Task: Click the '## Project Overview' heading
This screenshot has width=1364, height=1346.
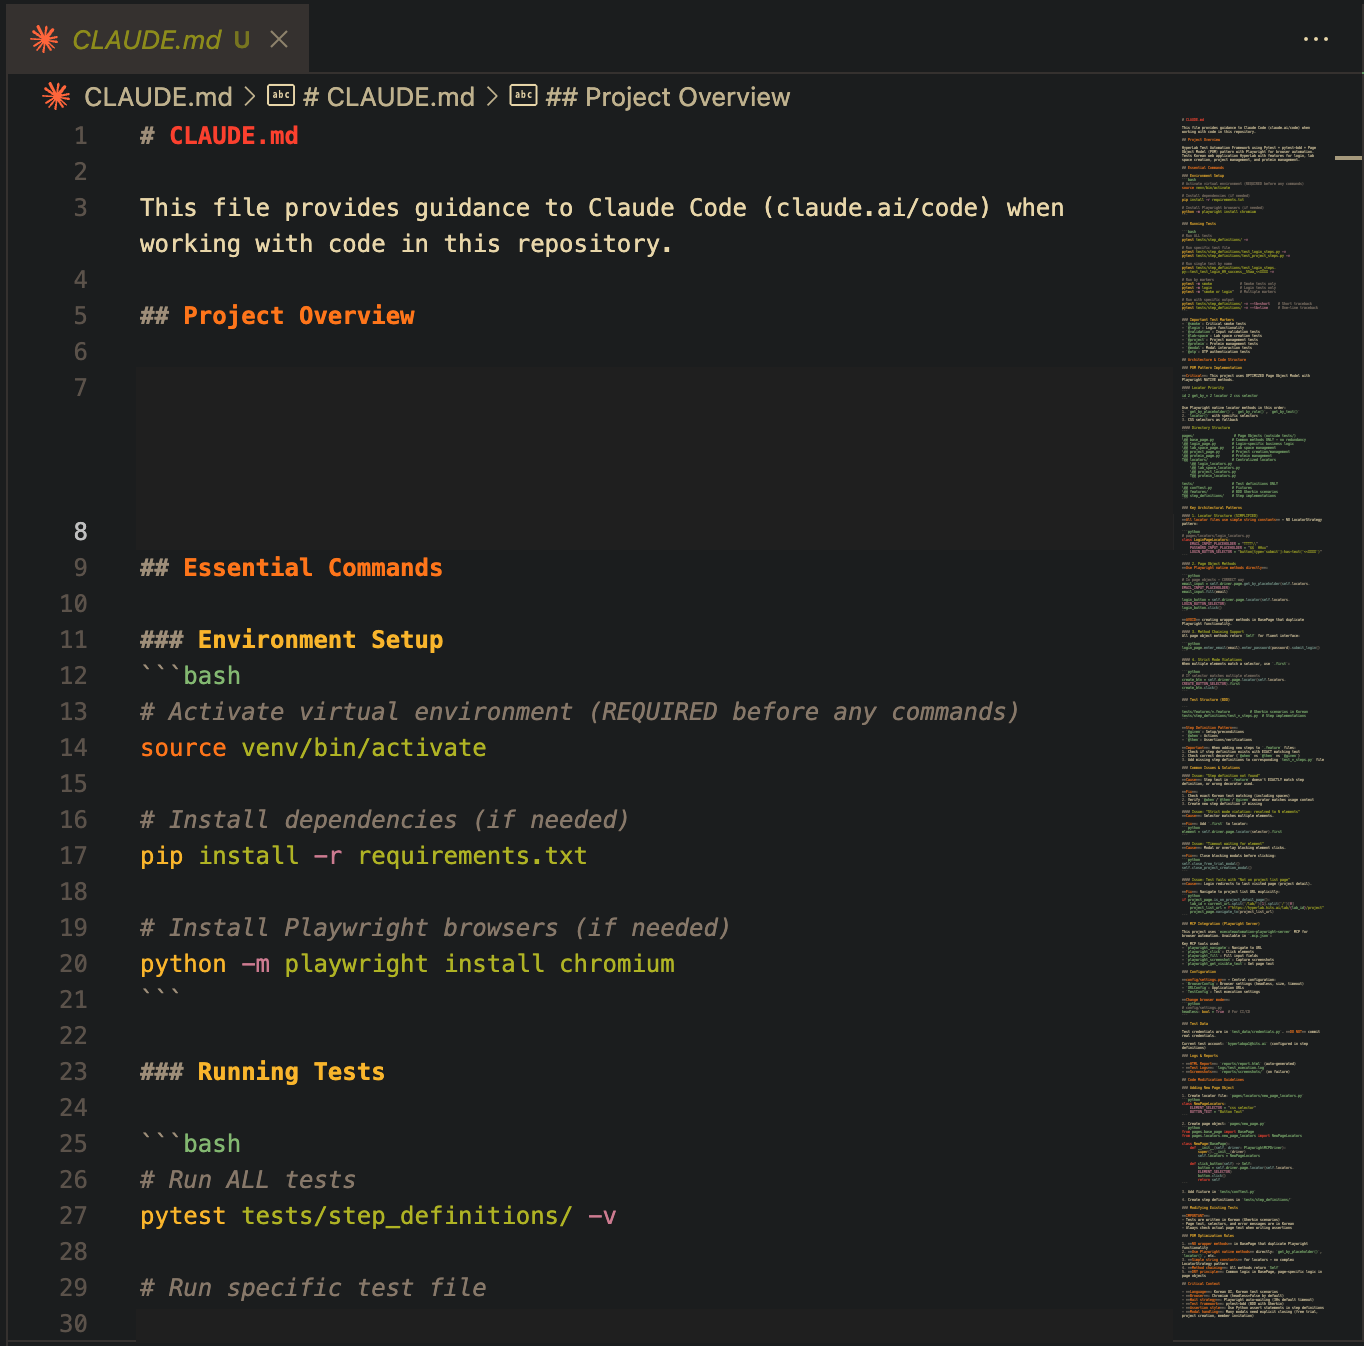Action: coord(277,316)
